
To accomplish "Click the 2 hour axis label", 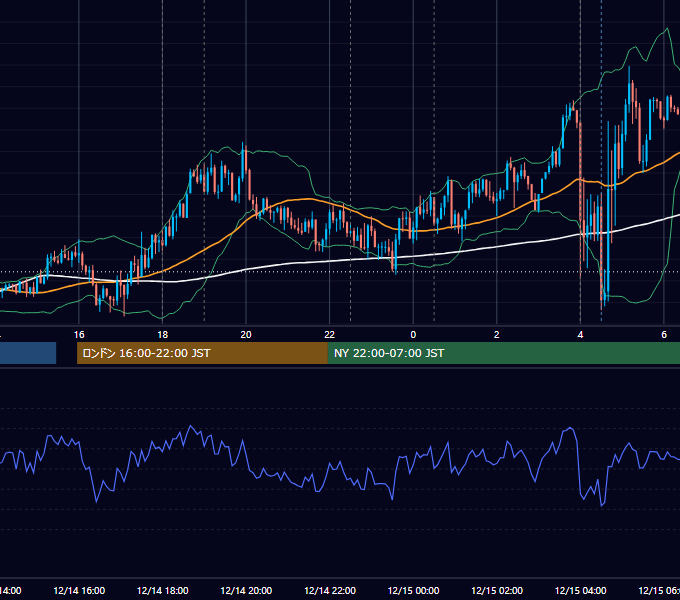I will point(497,334).
